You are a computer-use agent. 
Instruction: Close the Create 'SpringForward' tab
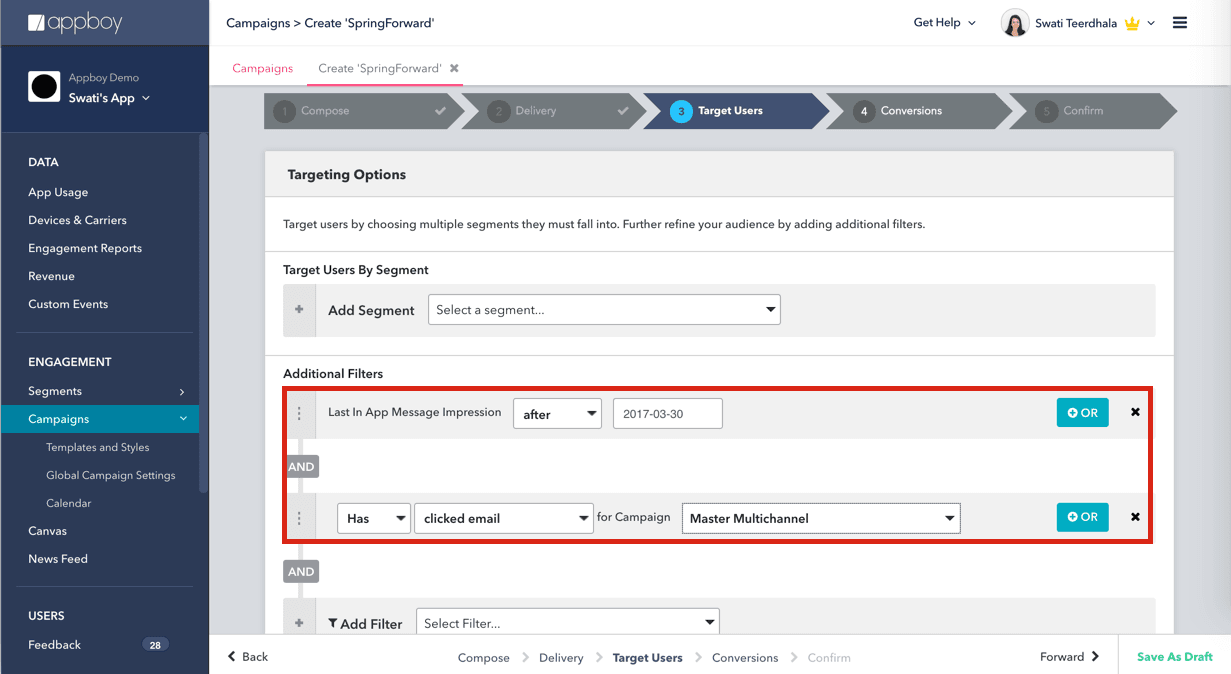(x=454, y=68)
